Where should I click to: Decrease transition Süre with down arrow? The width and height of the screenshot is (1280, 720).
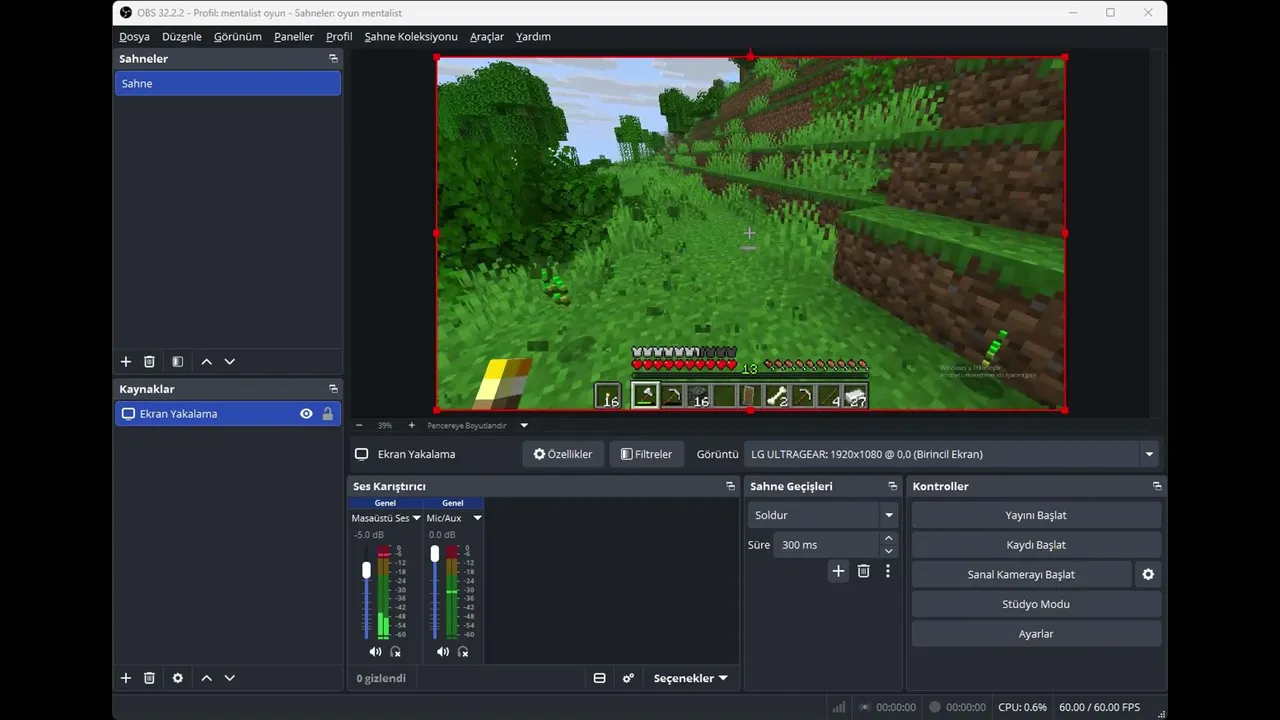coord(888,551)
